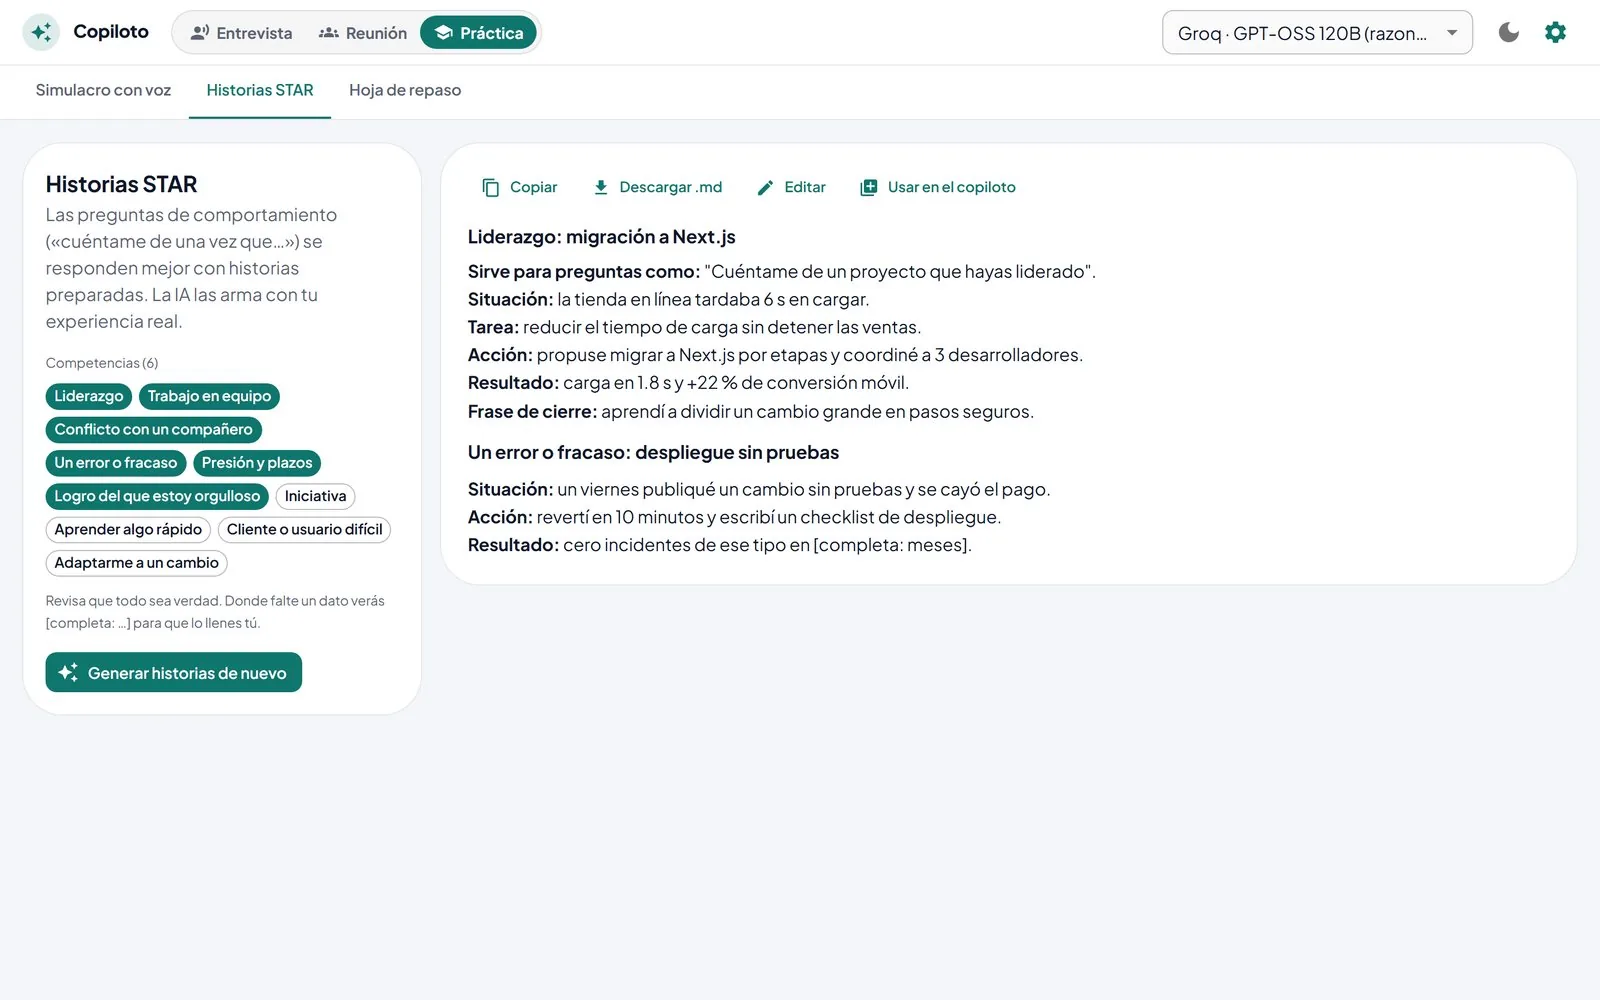Image resolution: width=1600 pixels, height=1000 pixels.
Task: Enable the Aprender algo rápido chip
Action: tap(128, 529)
